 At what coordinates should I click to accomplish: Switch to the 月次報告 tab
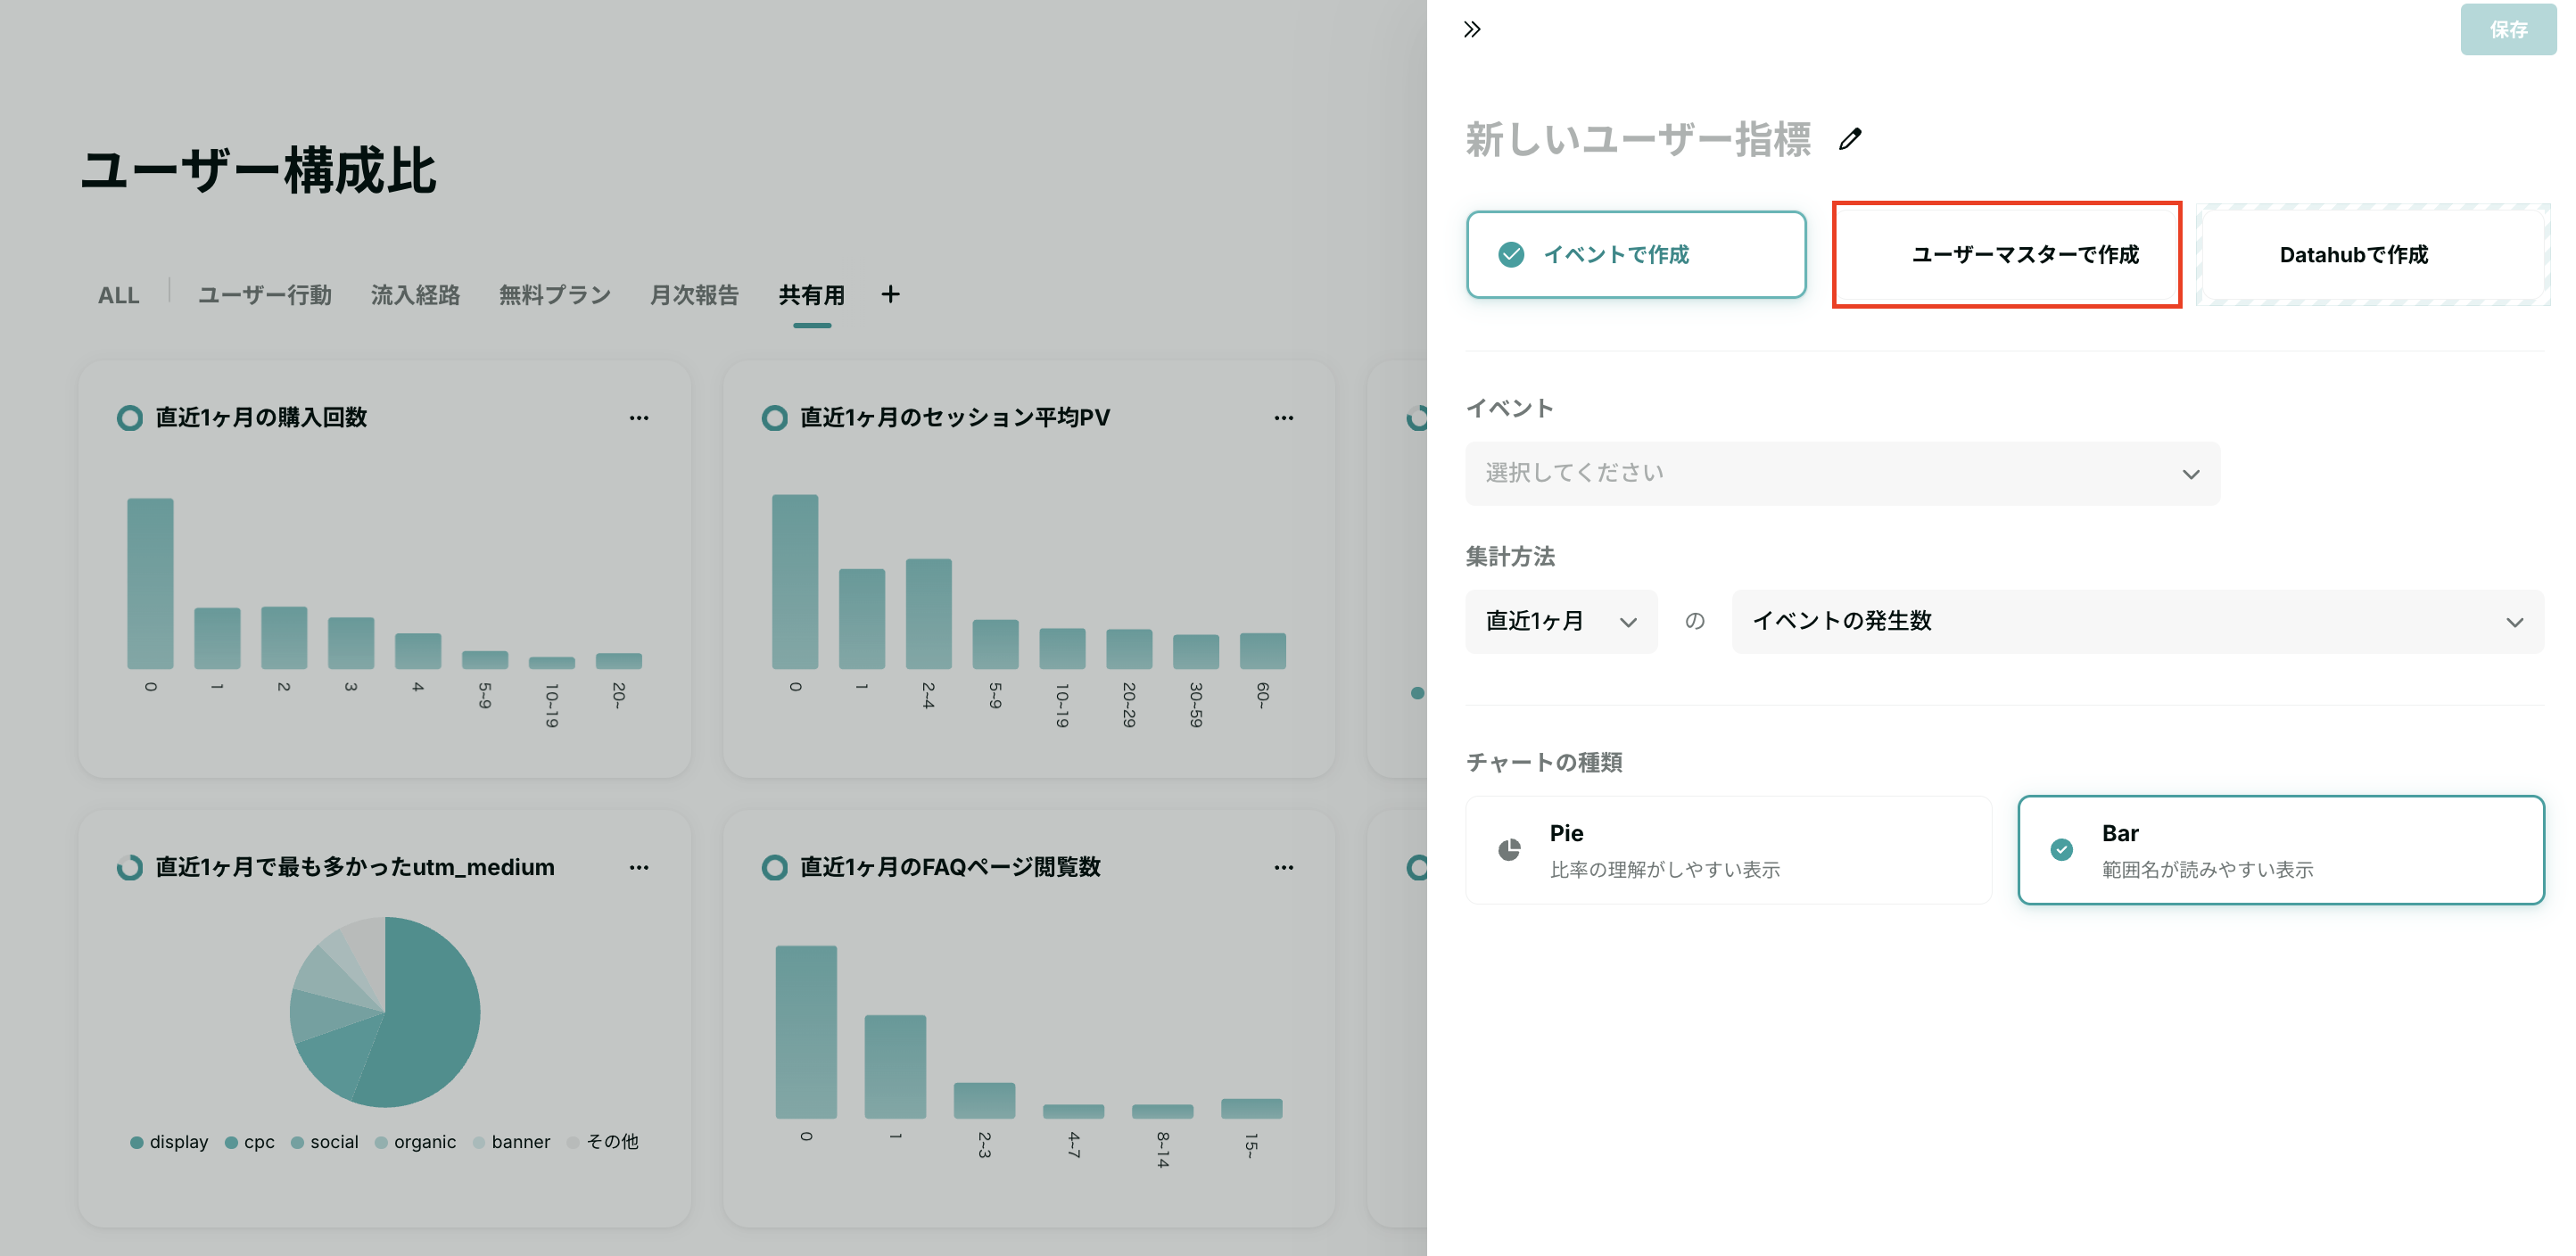point(694,295)
